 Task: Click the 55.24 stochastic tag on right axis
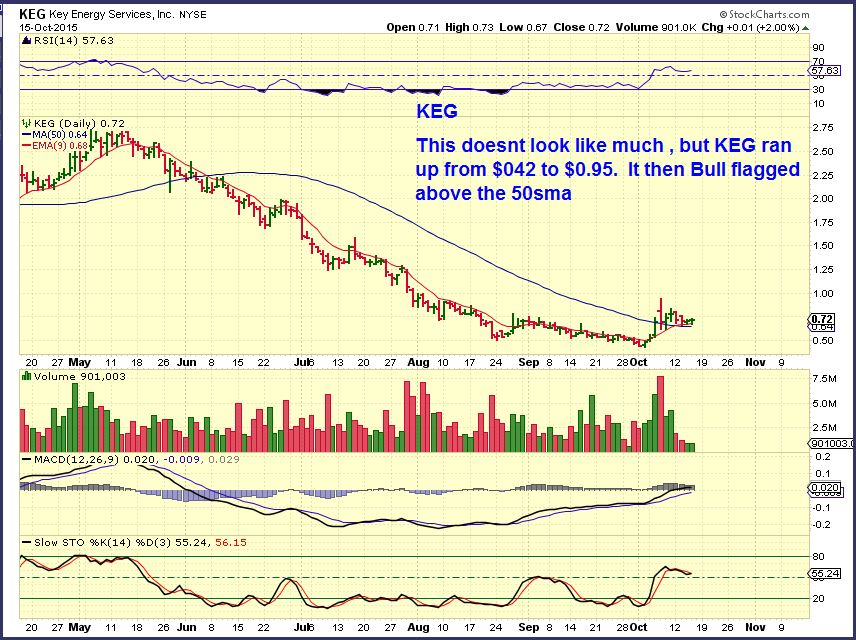[824, 573]
